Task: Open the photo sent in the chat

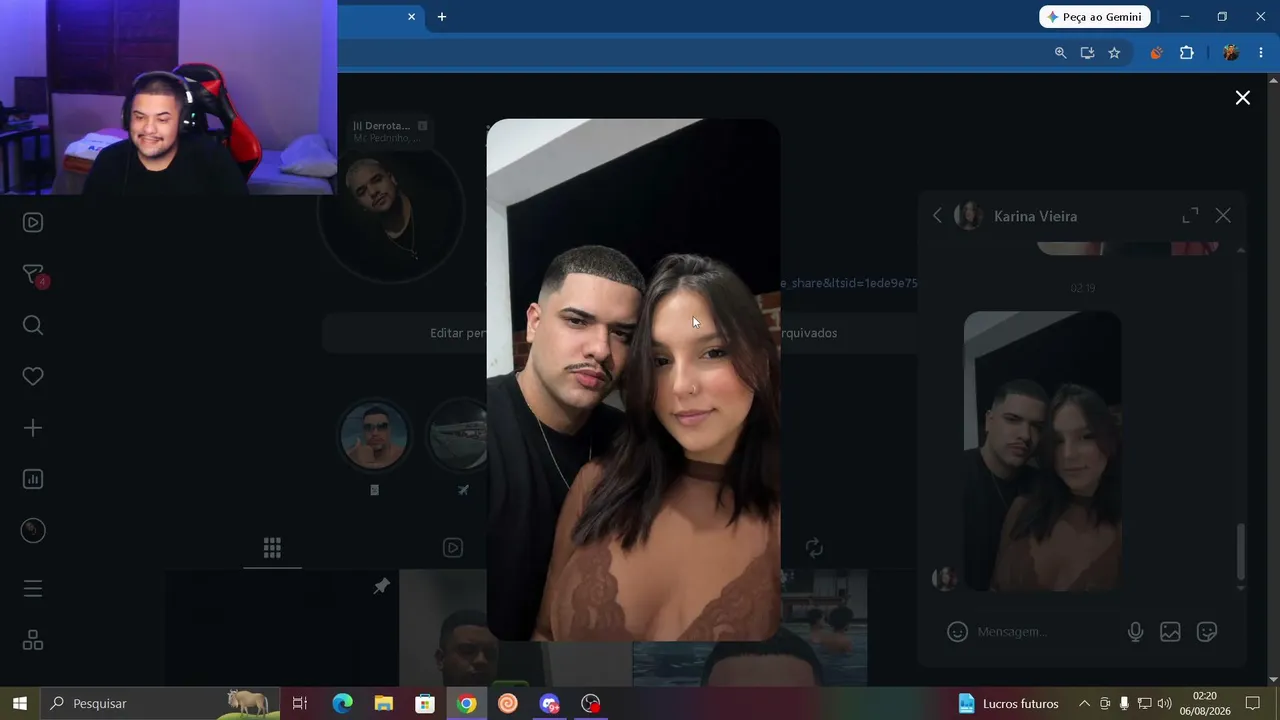Action: (x=1042, y=451)
